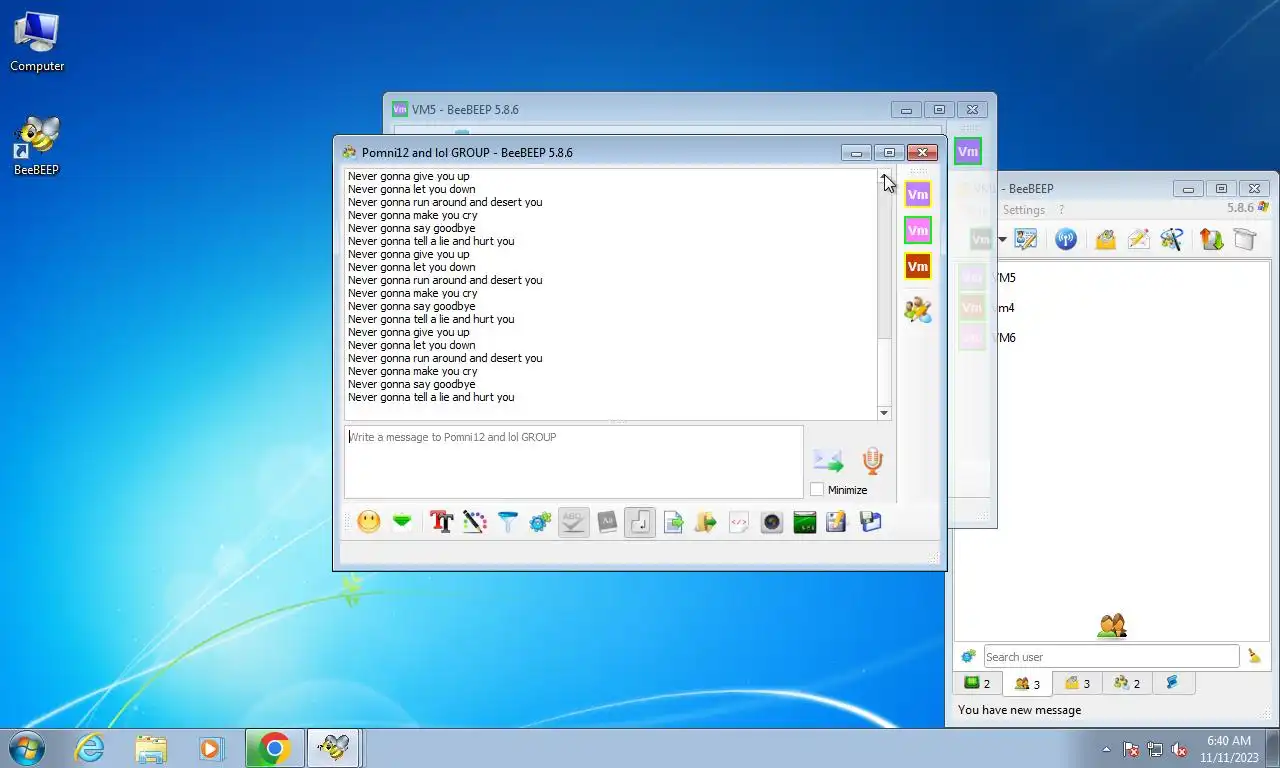Image resolution: width=1280 pixels, height=768 pixels.
Task: Open the ? help menu
Action: [1061, 210]
